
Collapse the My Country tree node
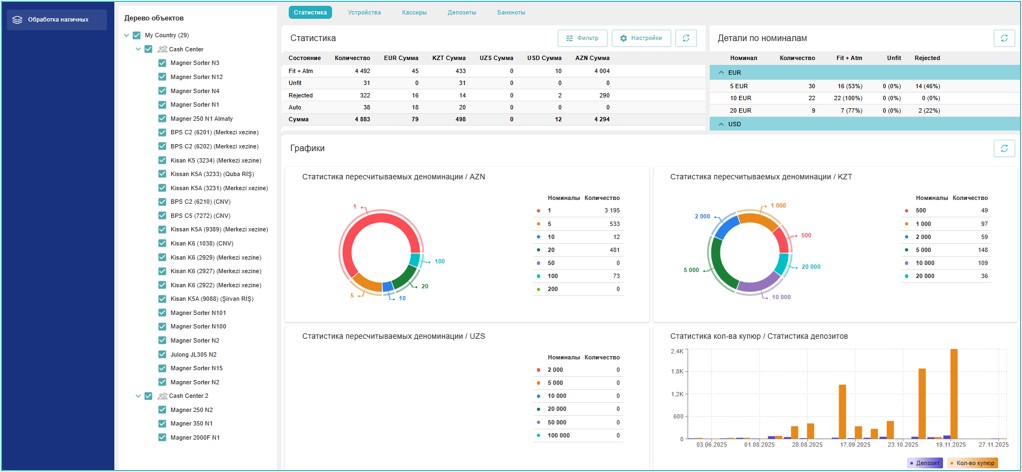tap(126, 35)
